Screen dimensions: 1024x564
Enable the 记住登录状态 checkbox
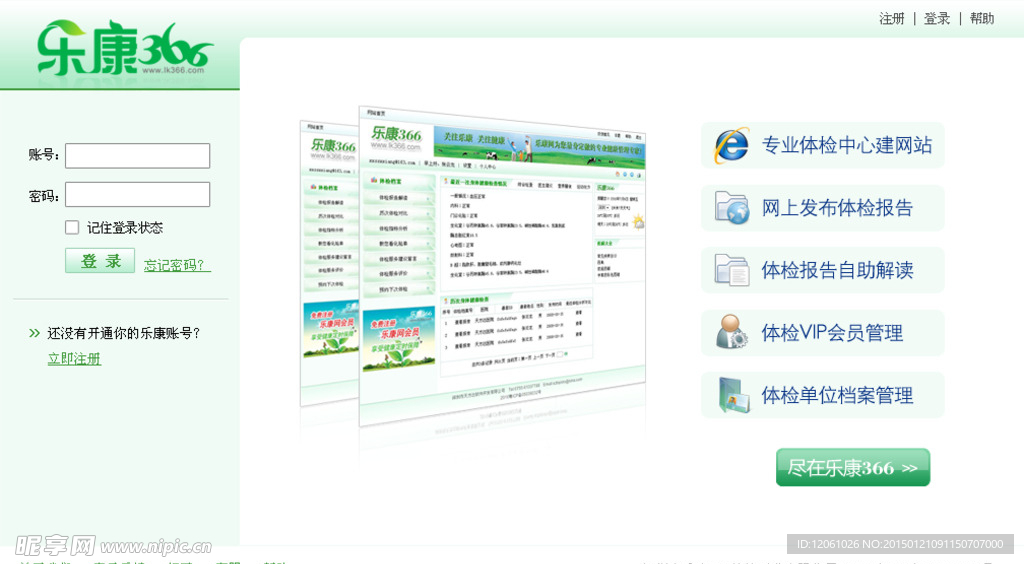click(x=72, y=227)
